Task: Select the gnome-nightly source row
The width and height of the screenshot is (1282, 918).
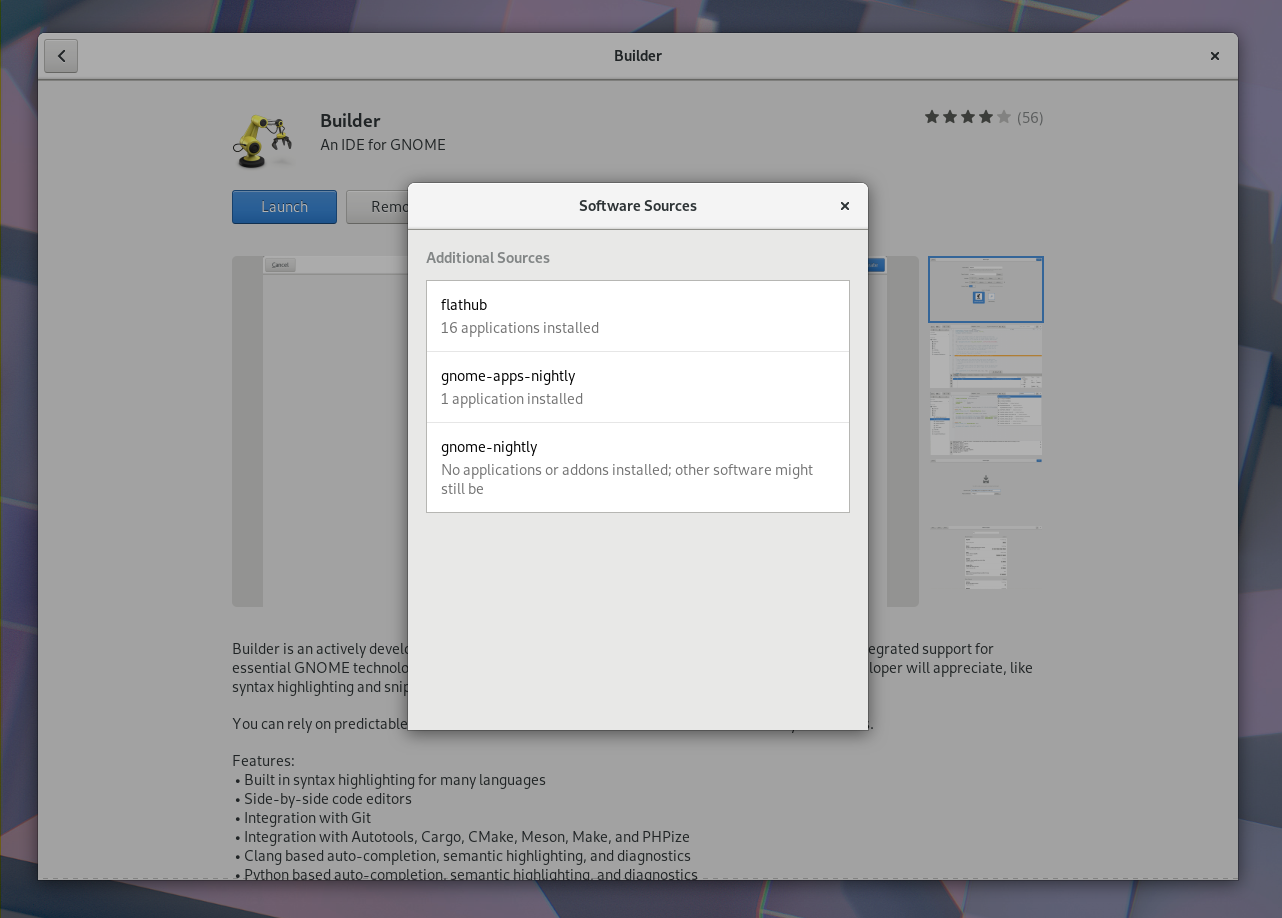Action: (x=638, y=467)
